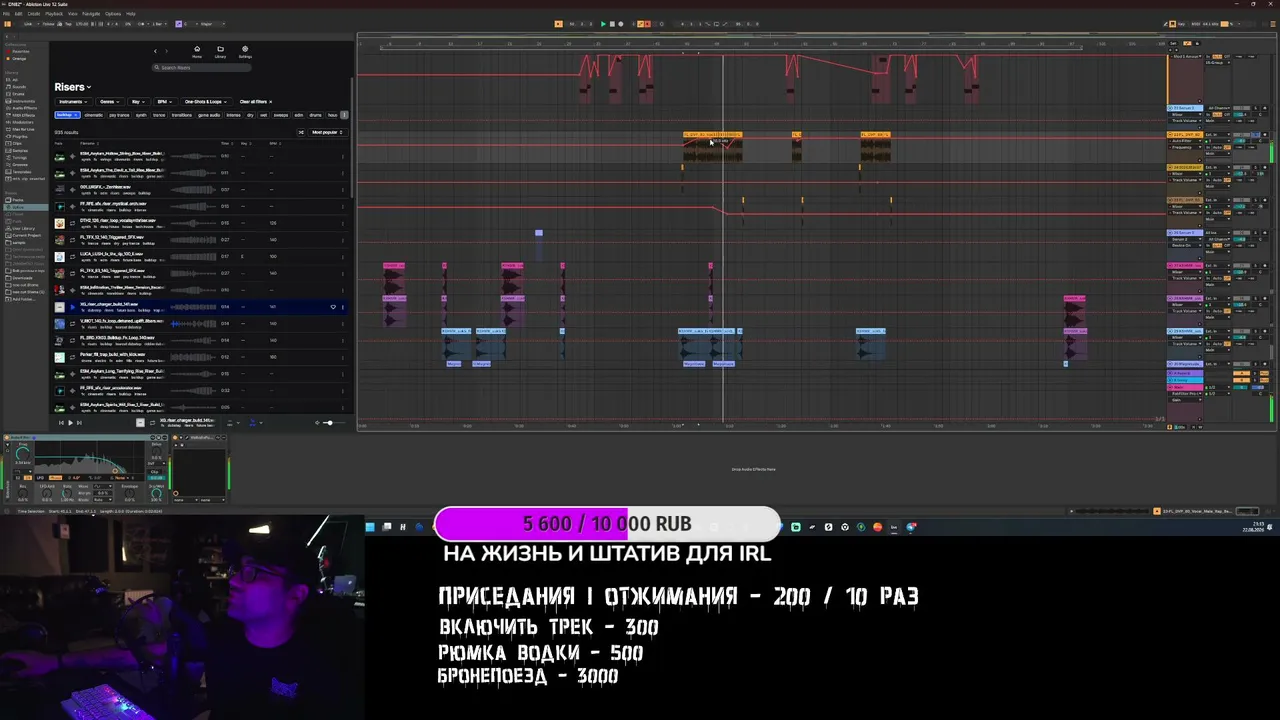The image size is (1280, 720).
Task: Expand Risers category dropdown
Action: [x=73, y=87]
